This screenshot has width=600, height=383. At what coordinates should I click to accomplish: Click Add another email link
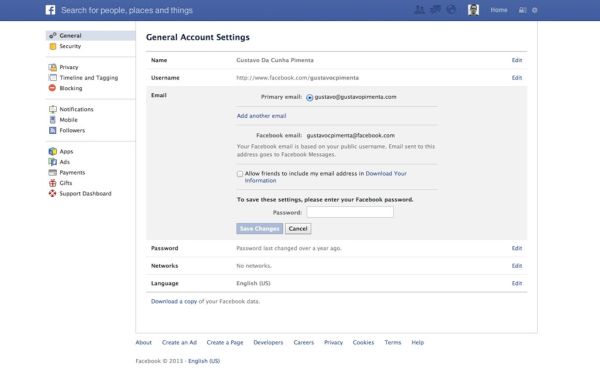pyautogui.click(x=261, y=116)
